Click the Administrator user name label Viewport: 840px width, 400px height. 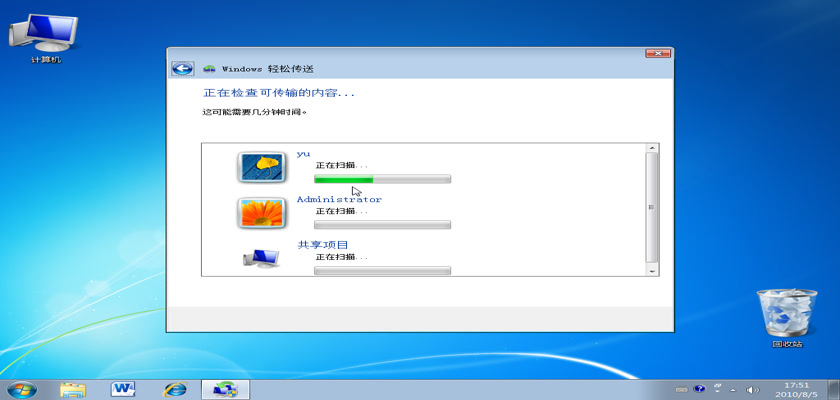coord(339,199)
